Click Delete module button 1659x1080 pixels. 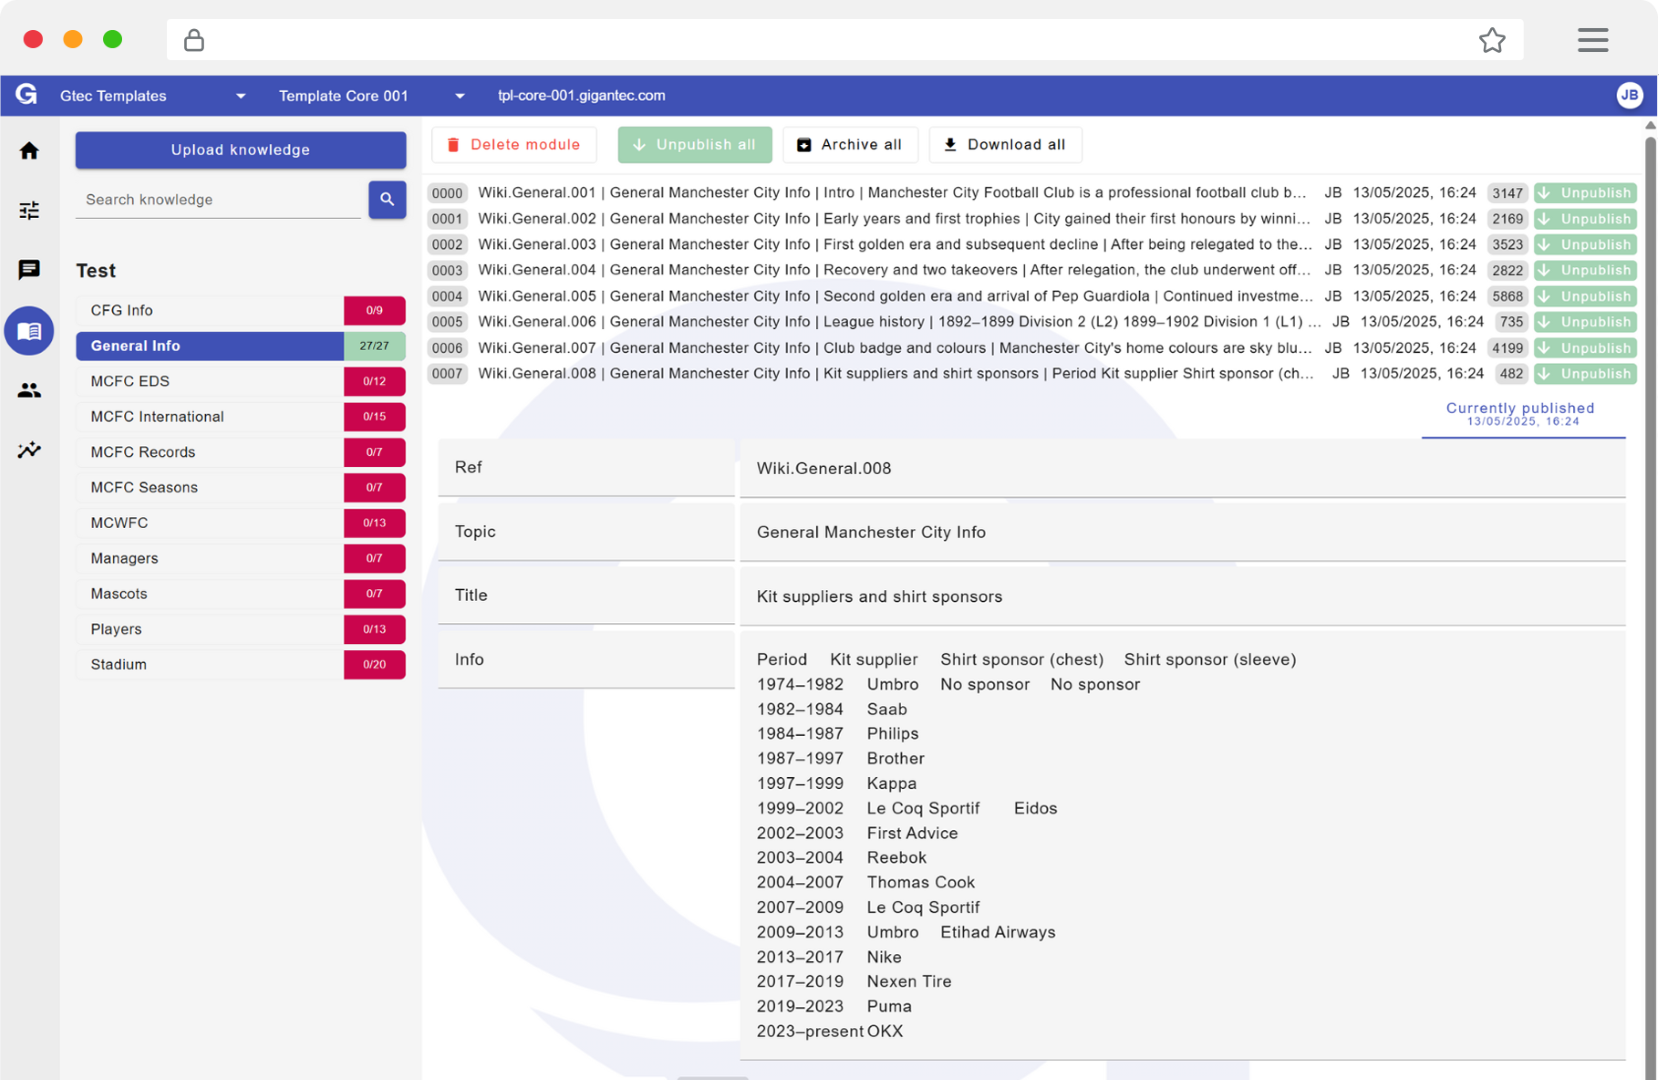coord(514,145)
